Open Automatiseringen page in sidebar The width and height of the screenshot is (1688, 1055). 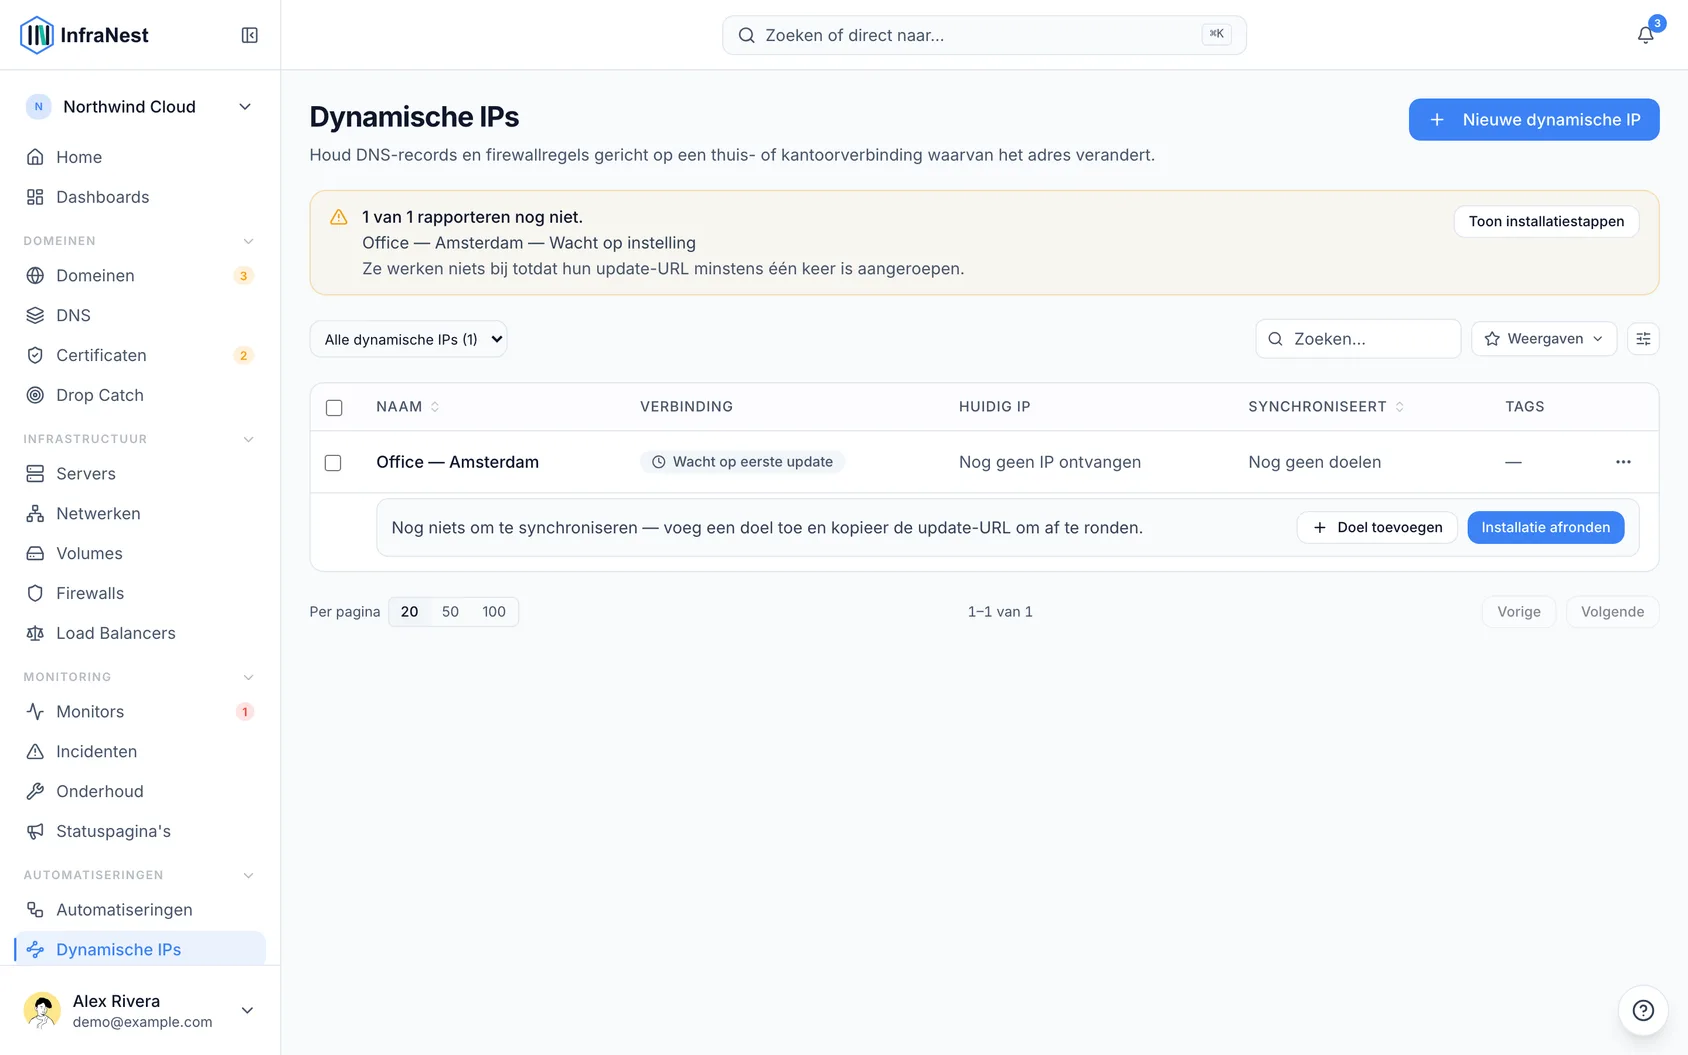140,909
